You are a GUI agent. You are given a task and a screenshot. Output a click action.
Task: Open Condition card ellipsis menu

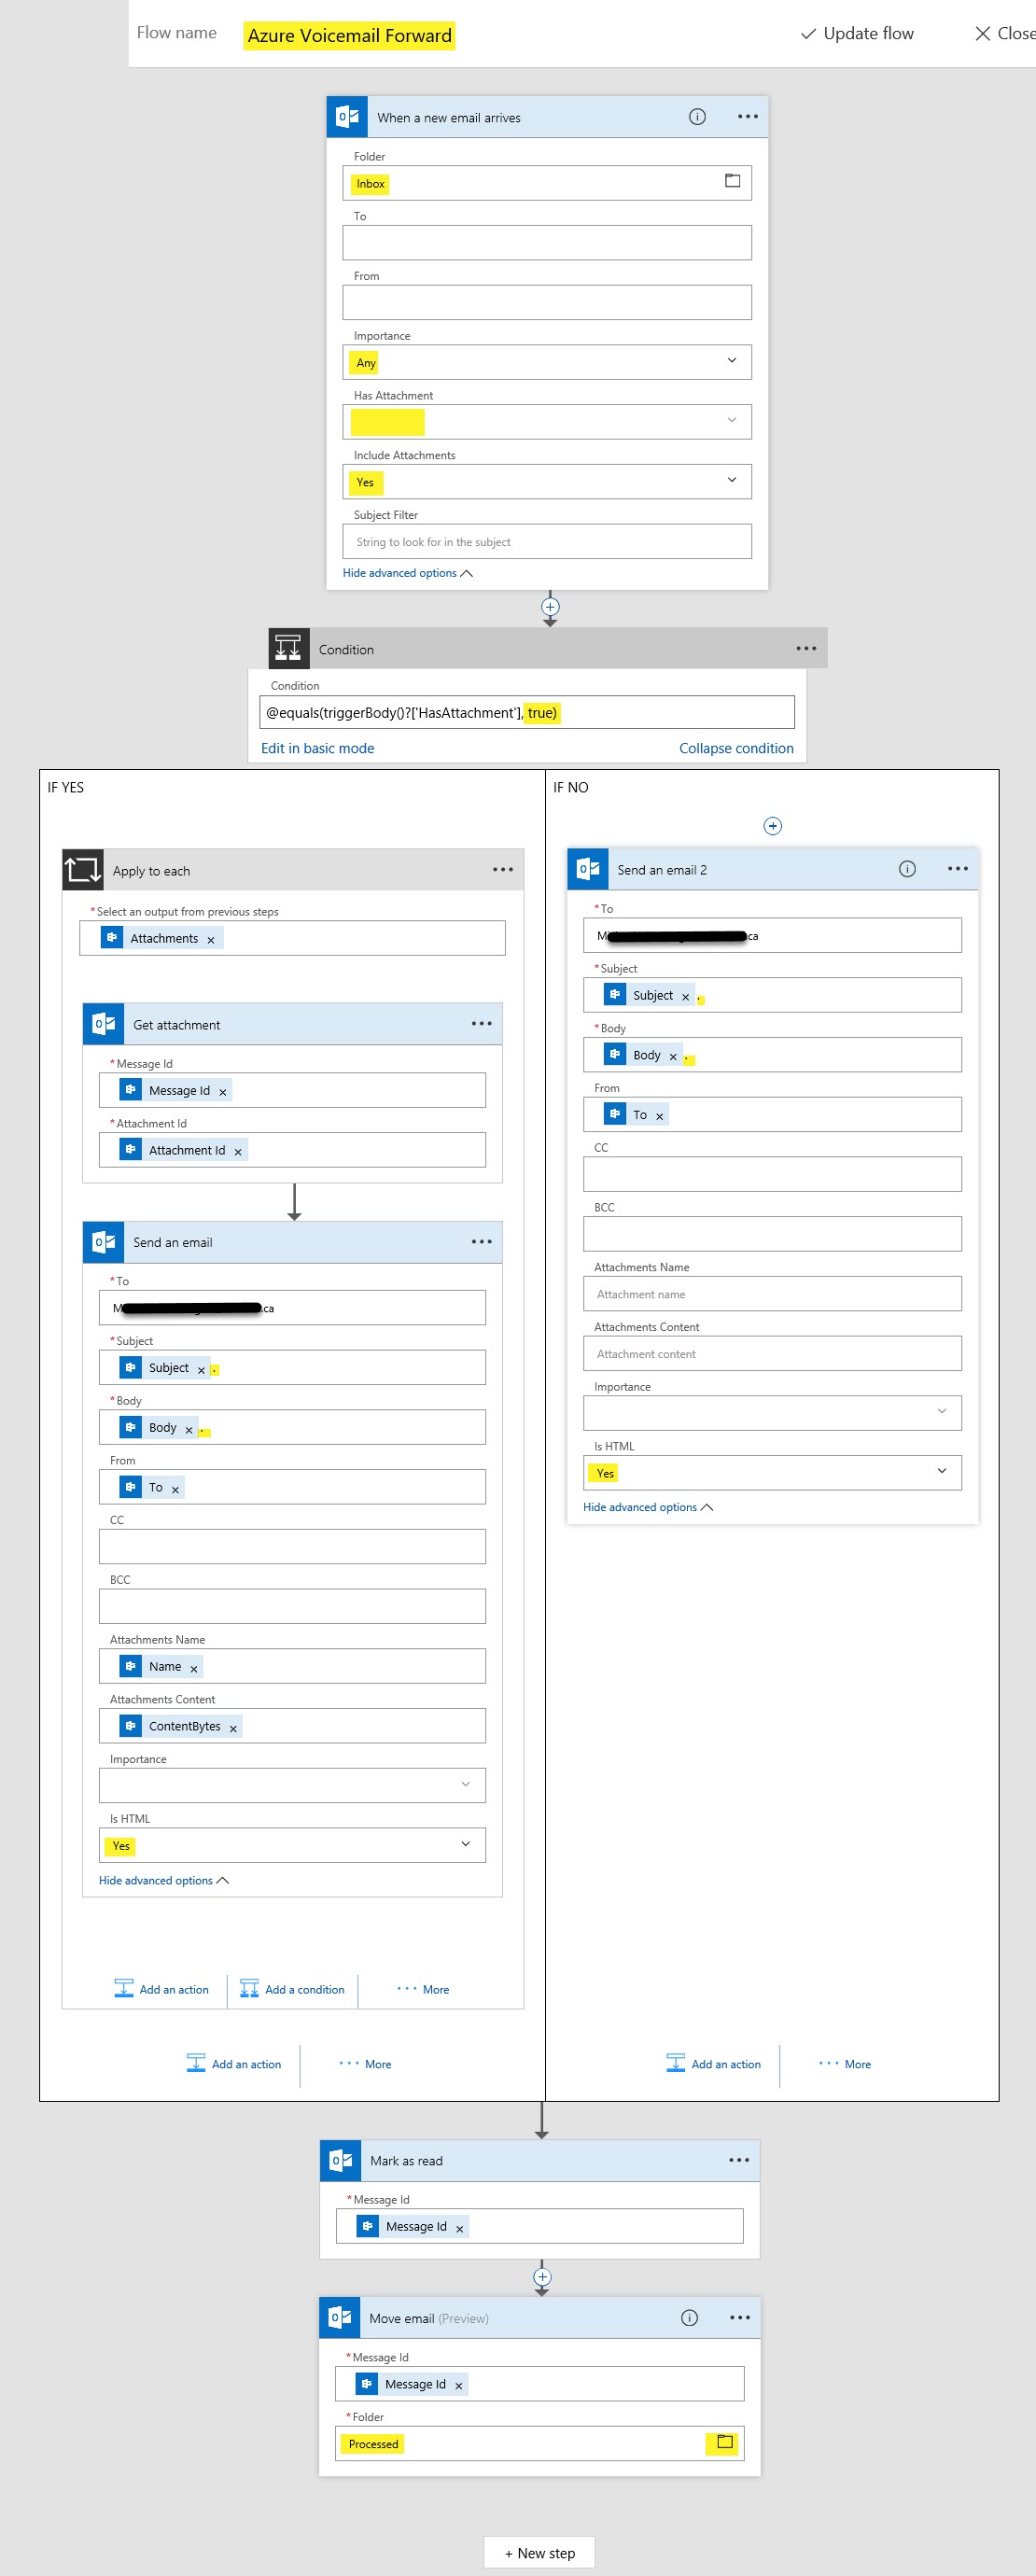click(806, 649)
